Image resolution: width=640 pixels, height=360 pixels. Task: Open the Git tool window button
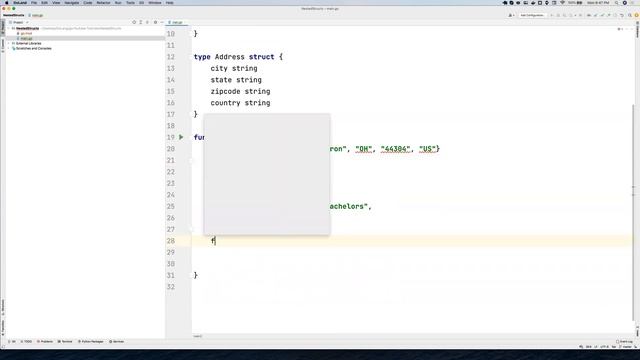point(12,342)
